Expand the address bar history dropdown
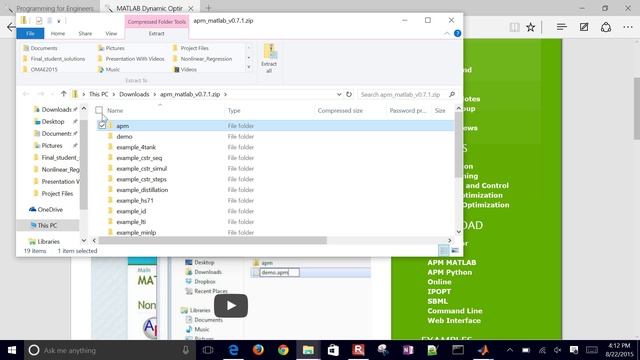The width and height of the screenshot is (640, 360). (339, 94)
